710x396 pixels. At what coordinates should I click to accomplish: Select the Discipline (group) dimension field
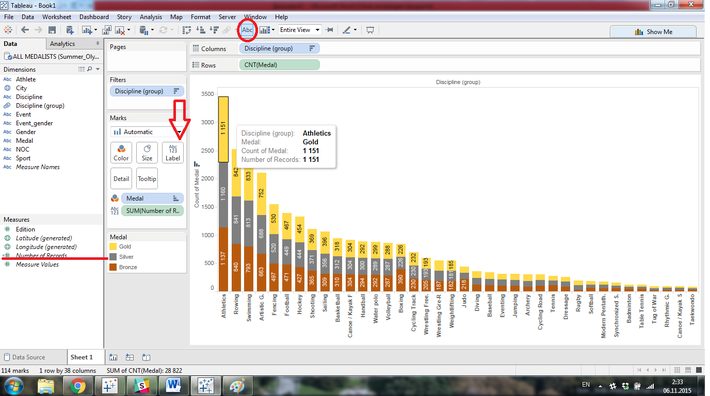40,105
